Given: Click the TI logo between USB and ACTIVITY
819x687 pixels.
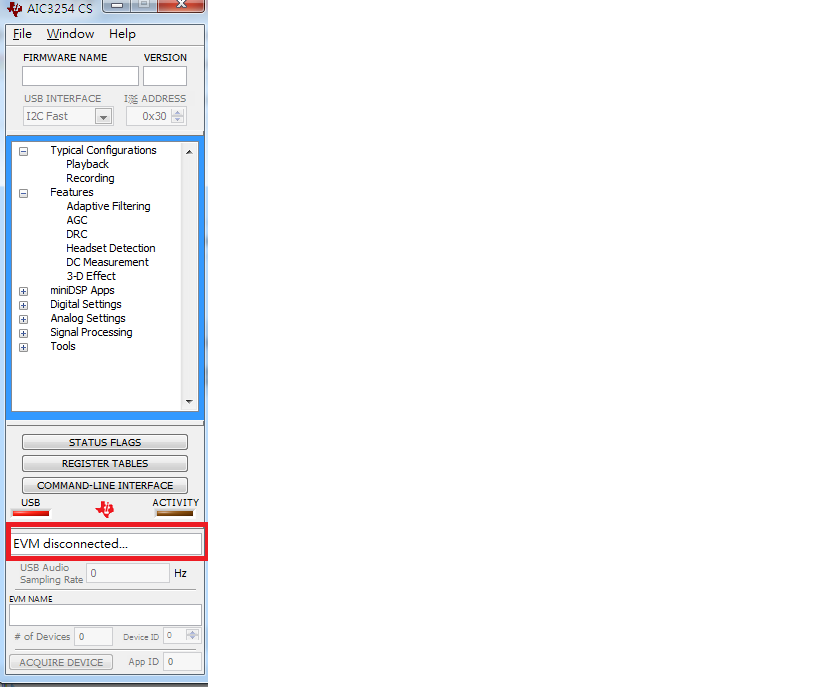Looking at the screenshot, I should (104, 508).
